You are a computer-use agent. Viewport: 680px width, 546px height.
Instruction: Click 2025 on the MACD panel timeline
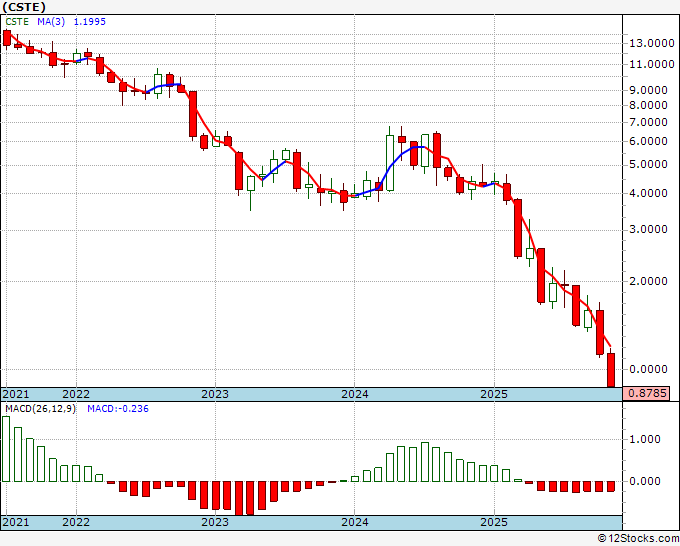coord(494,522)
